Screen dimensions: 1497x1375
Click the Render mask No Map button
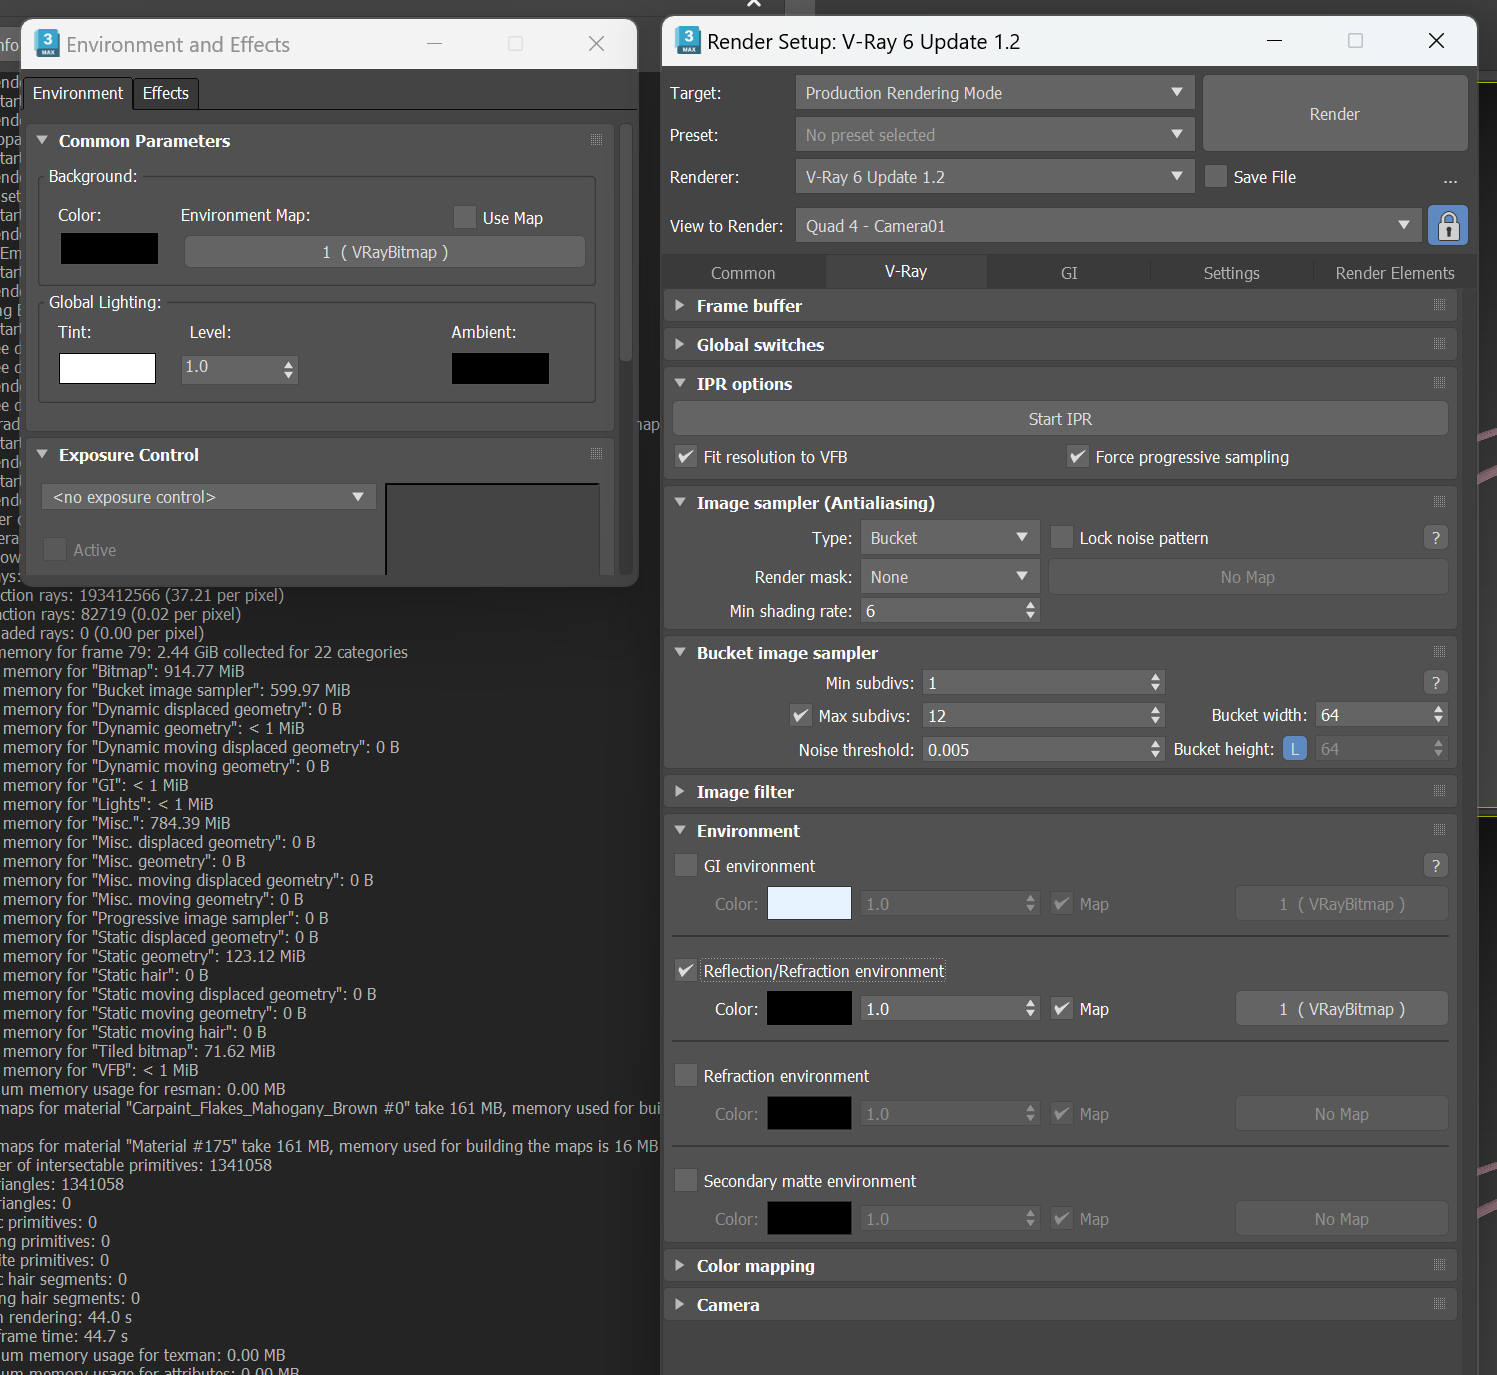[1248, 577]
